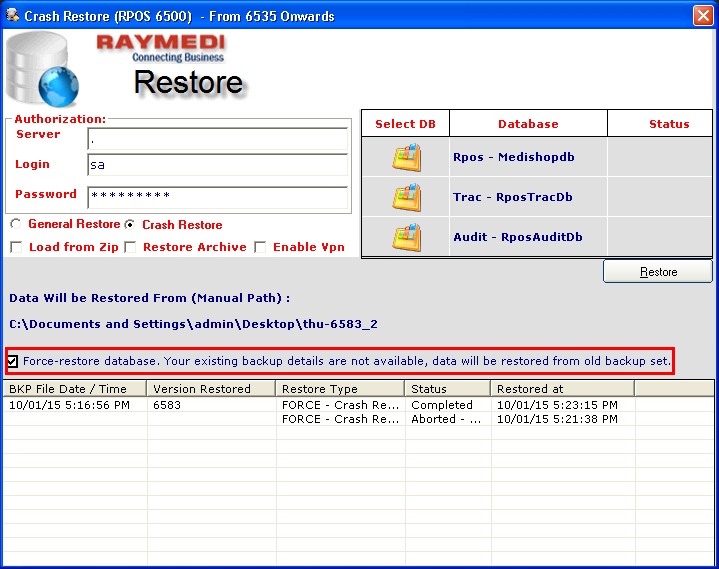Choose the General Restore radio option
Image resolution: width=719 pixels, height=569 pixels.
coord(16,224)
